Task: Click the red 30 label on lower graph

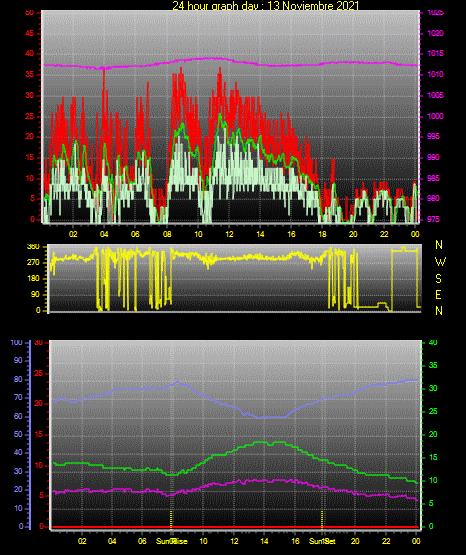Action: click(39, 343)
